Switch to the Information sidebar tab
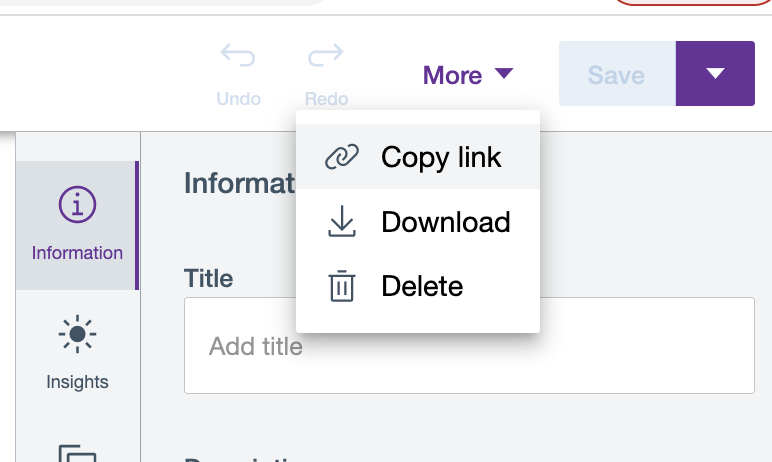 coord(77,226)
